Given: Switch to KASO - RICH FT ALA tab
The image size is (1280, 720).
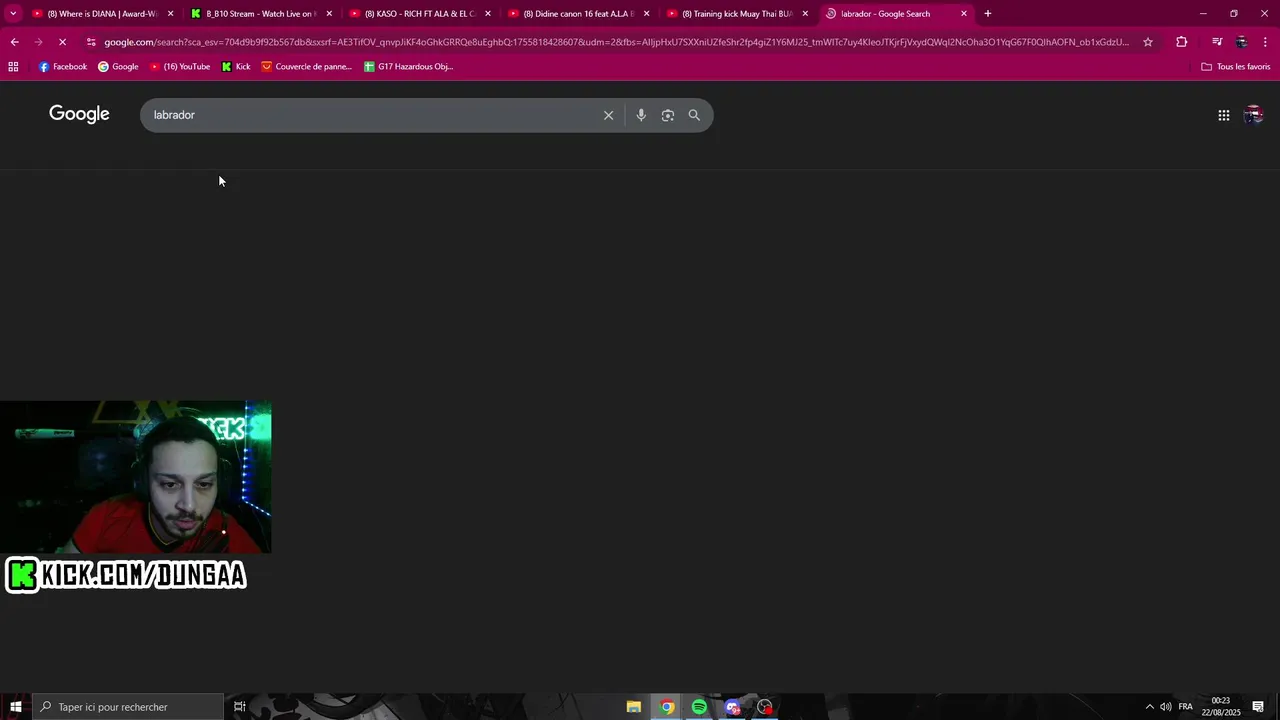Looking at the screenshot, I should [421, 14].
